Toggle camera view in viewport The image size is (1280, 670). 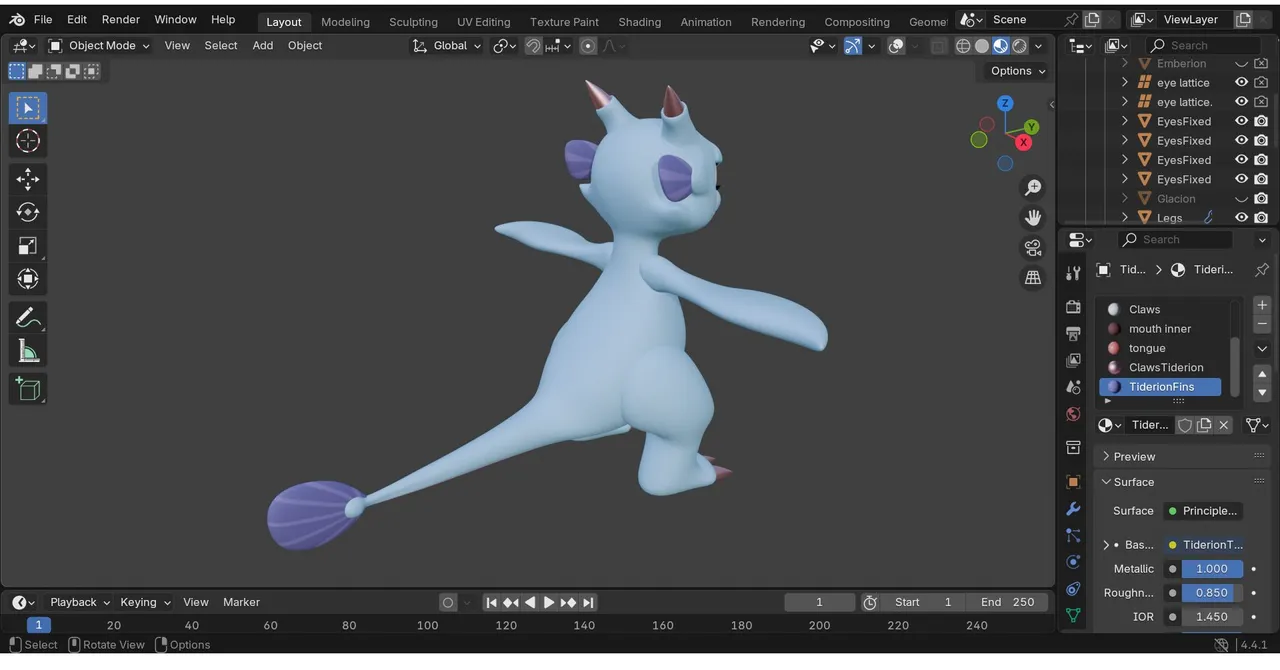[1033, 247]
